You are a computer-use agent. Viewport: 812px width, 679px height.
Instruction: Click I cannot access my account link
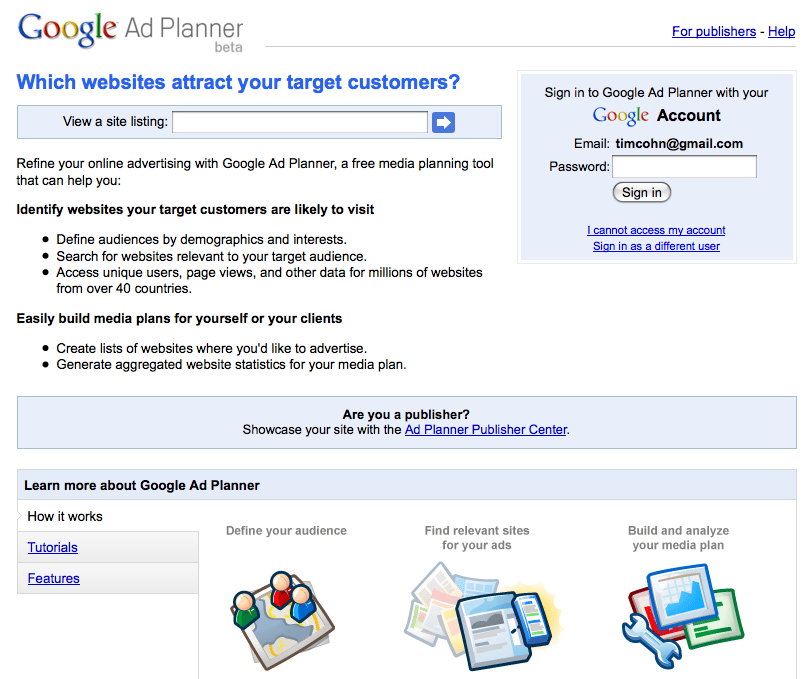tap(656, 230)
